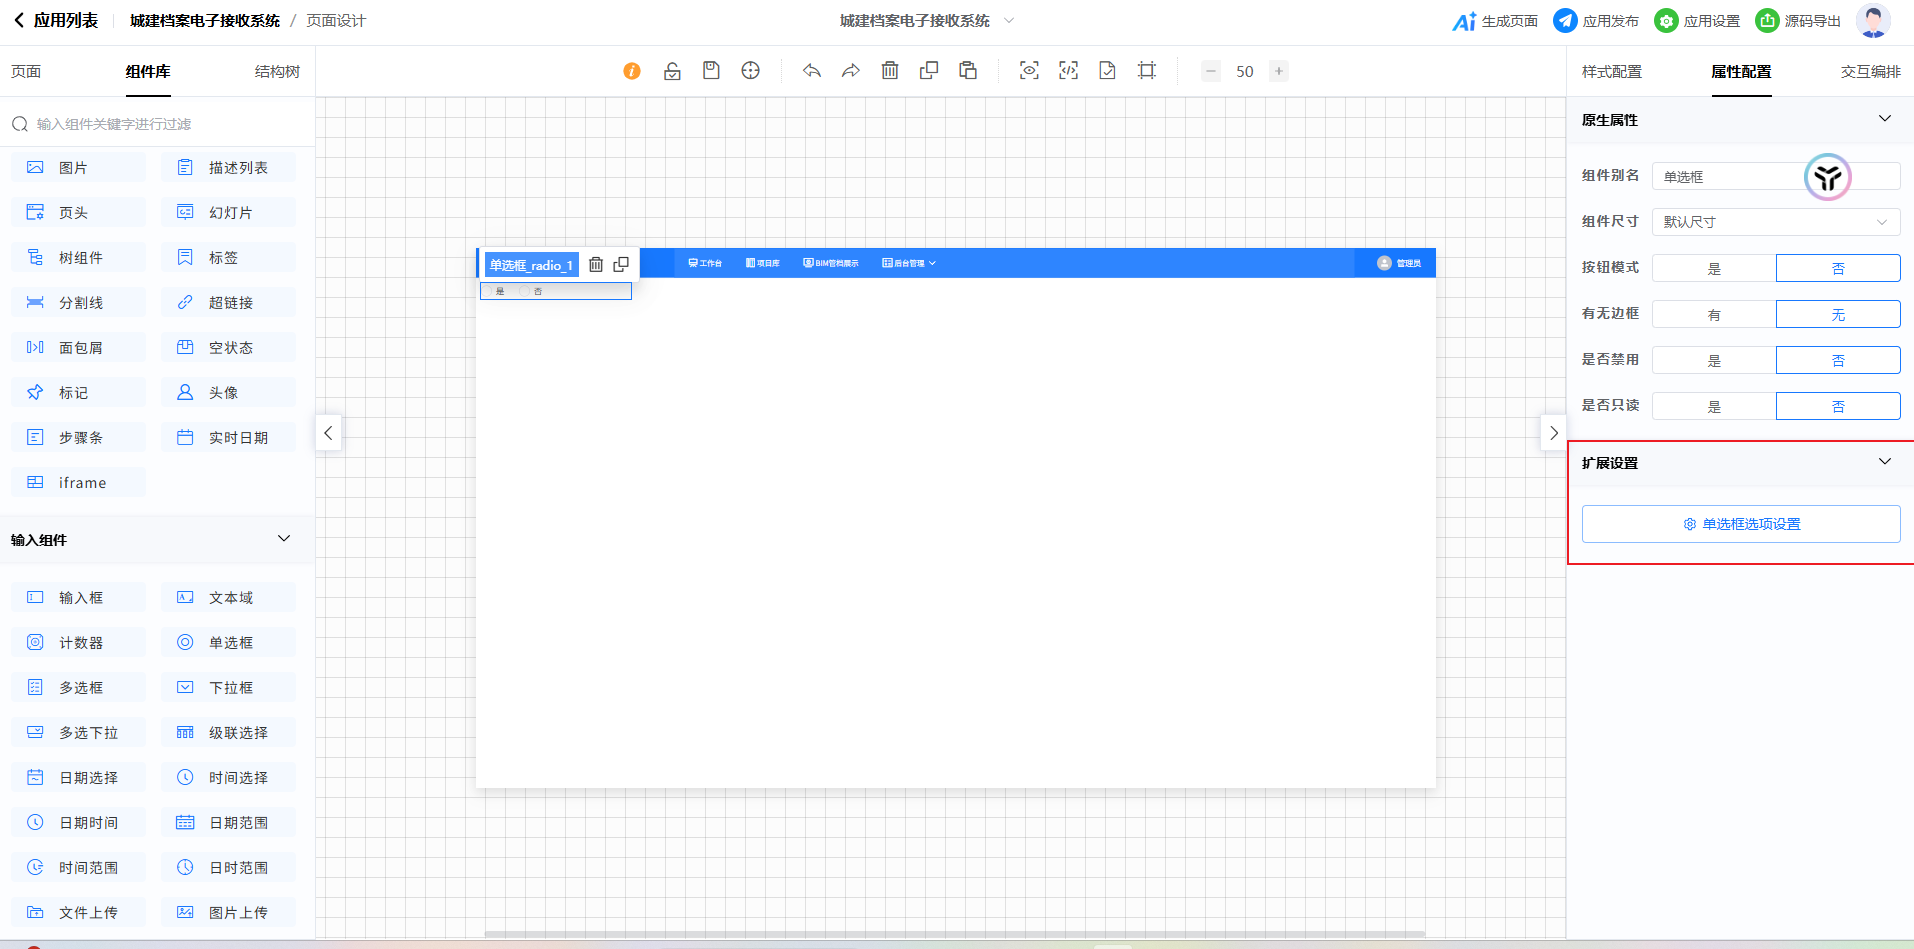Set 是否禁用 to 是

click(x=1714, y=361)
